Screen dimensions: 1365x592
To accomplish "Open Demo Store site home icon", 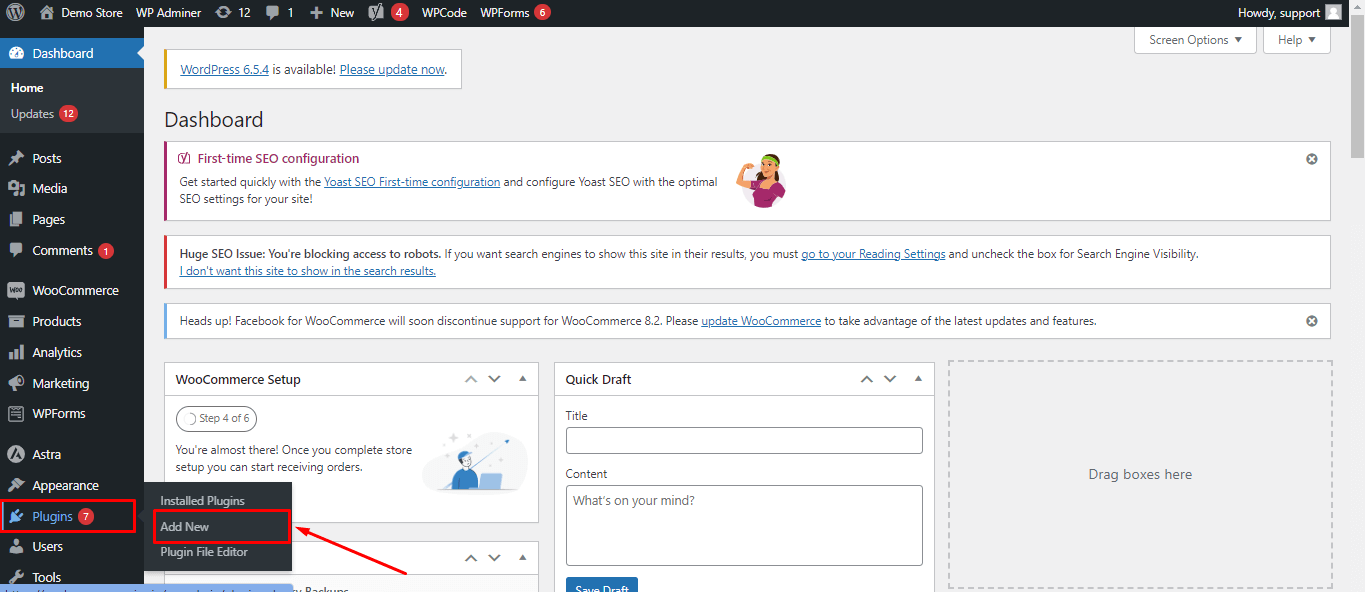I will pos(47,13).
